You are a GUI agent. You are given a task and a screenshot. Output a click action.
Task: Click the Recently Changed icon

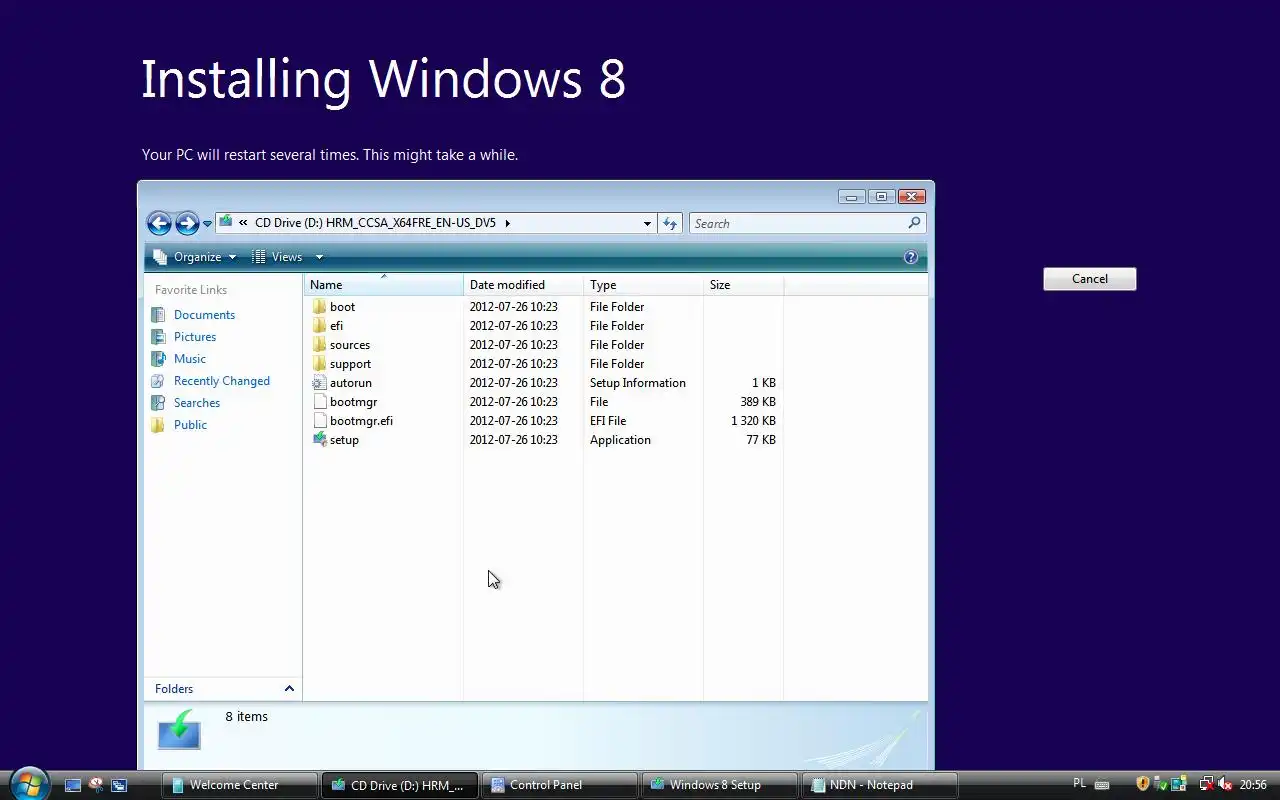pos(158,381)
